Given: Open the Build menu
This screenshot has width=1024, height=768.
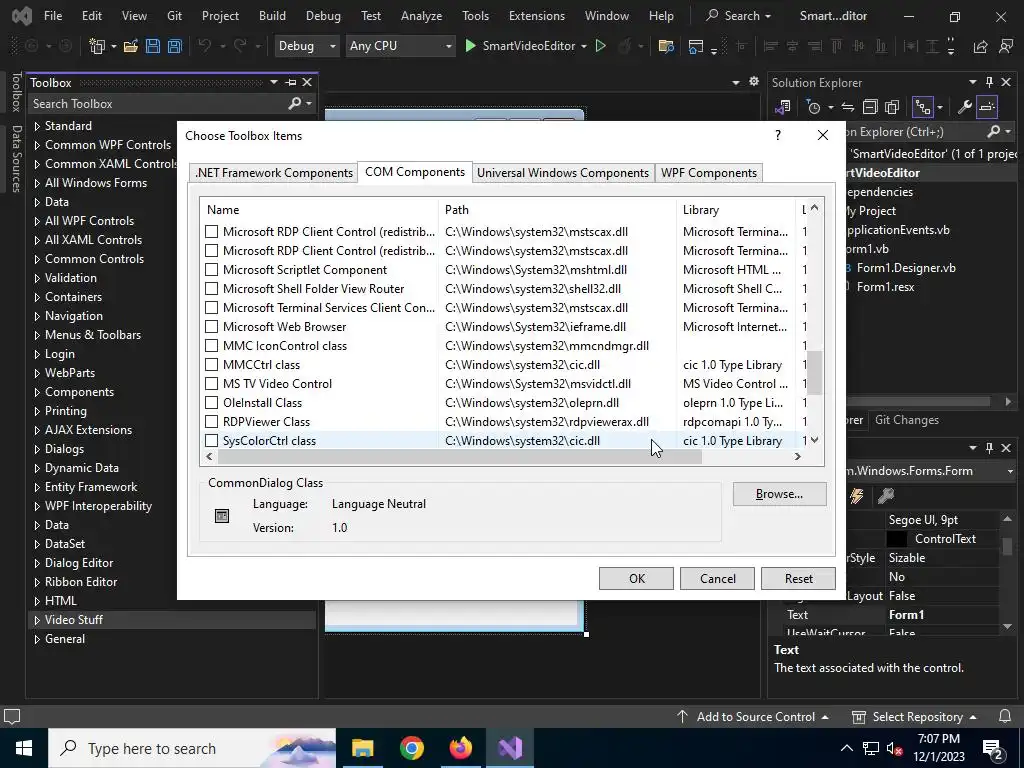Looking at the screenshot, I should point(272,16).
